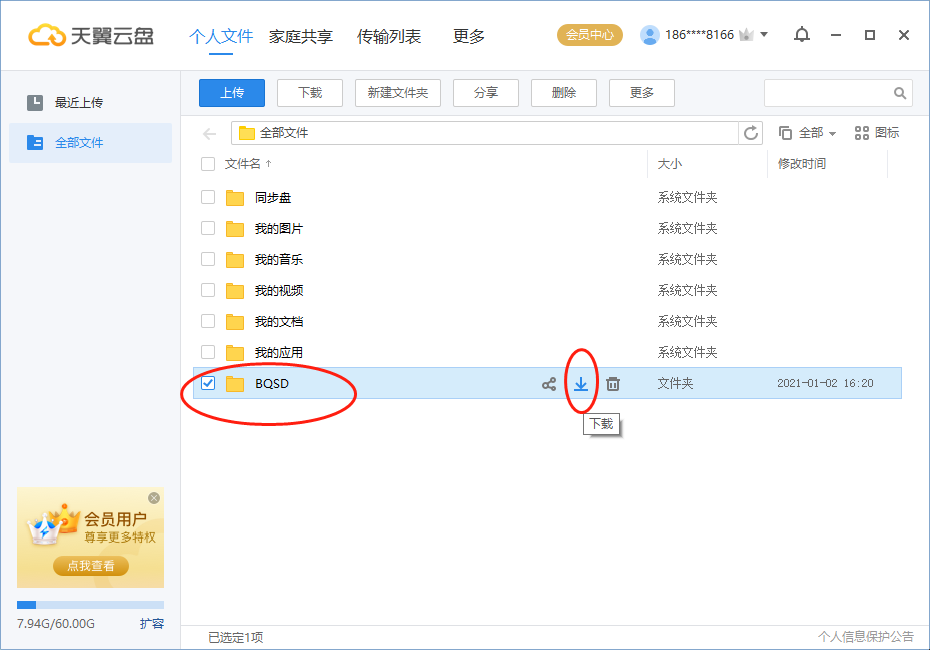Click the toolbar 下载 button
This screenshot has width=930, height=650.
pyautogui.click(x=310, y=93)
